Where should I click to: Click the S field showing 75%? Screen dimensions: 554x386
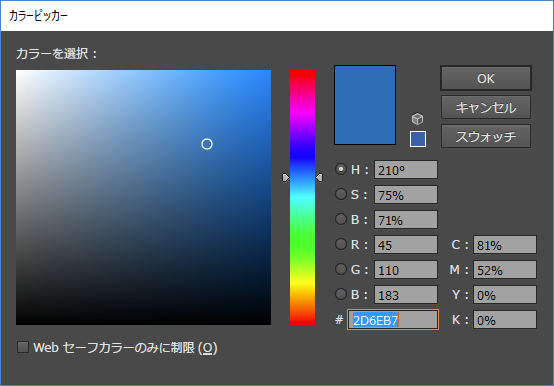click(406, 195)
